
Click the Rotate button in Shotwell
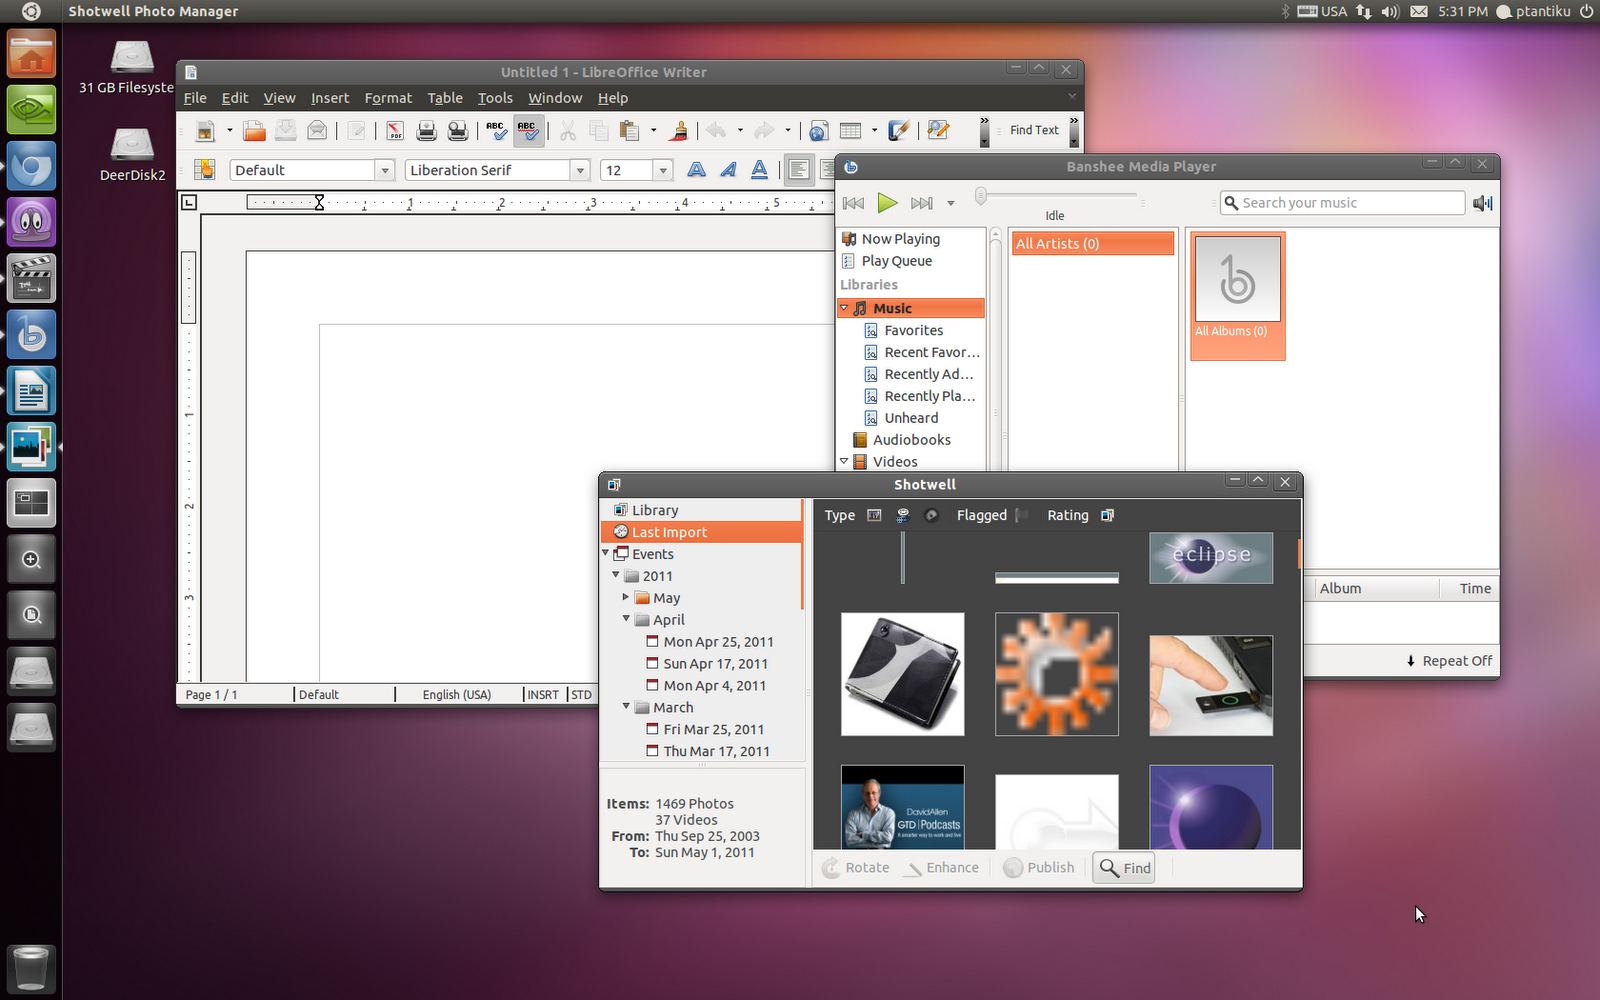[x=856, y=868]
